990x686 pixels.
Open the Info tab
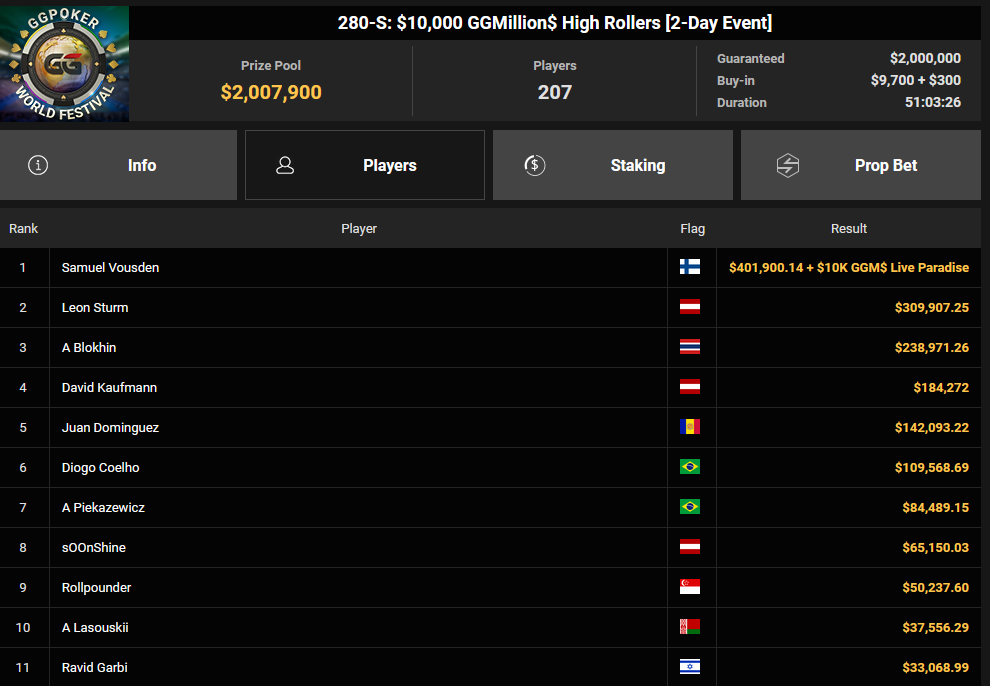coord(119,165)
